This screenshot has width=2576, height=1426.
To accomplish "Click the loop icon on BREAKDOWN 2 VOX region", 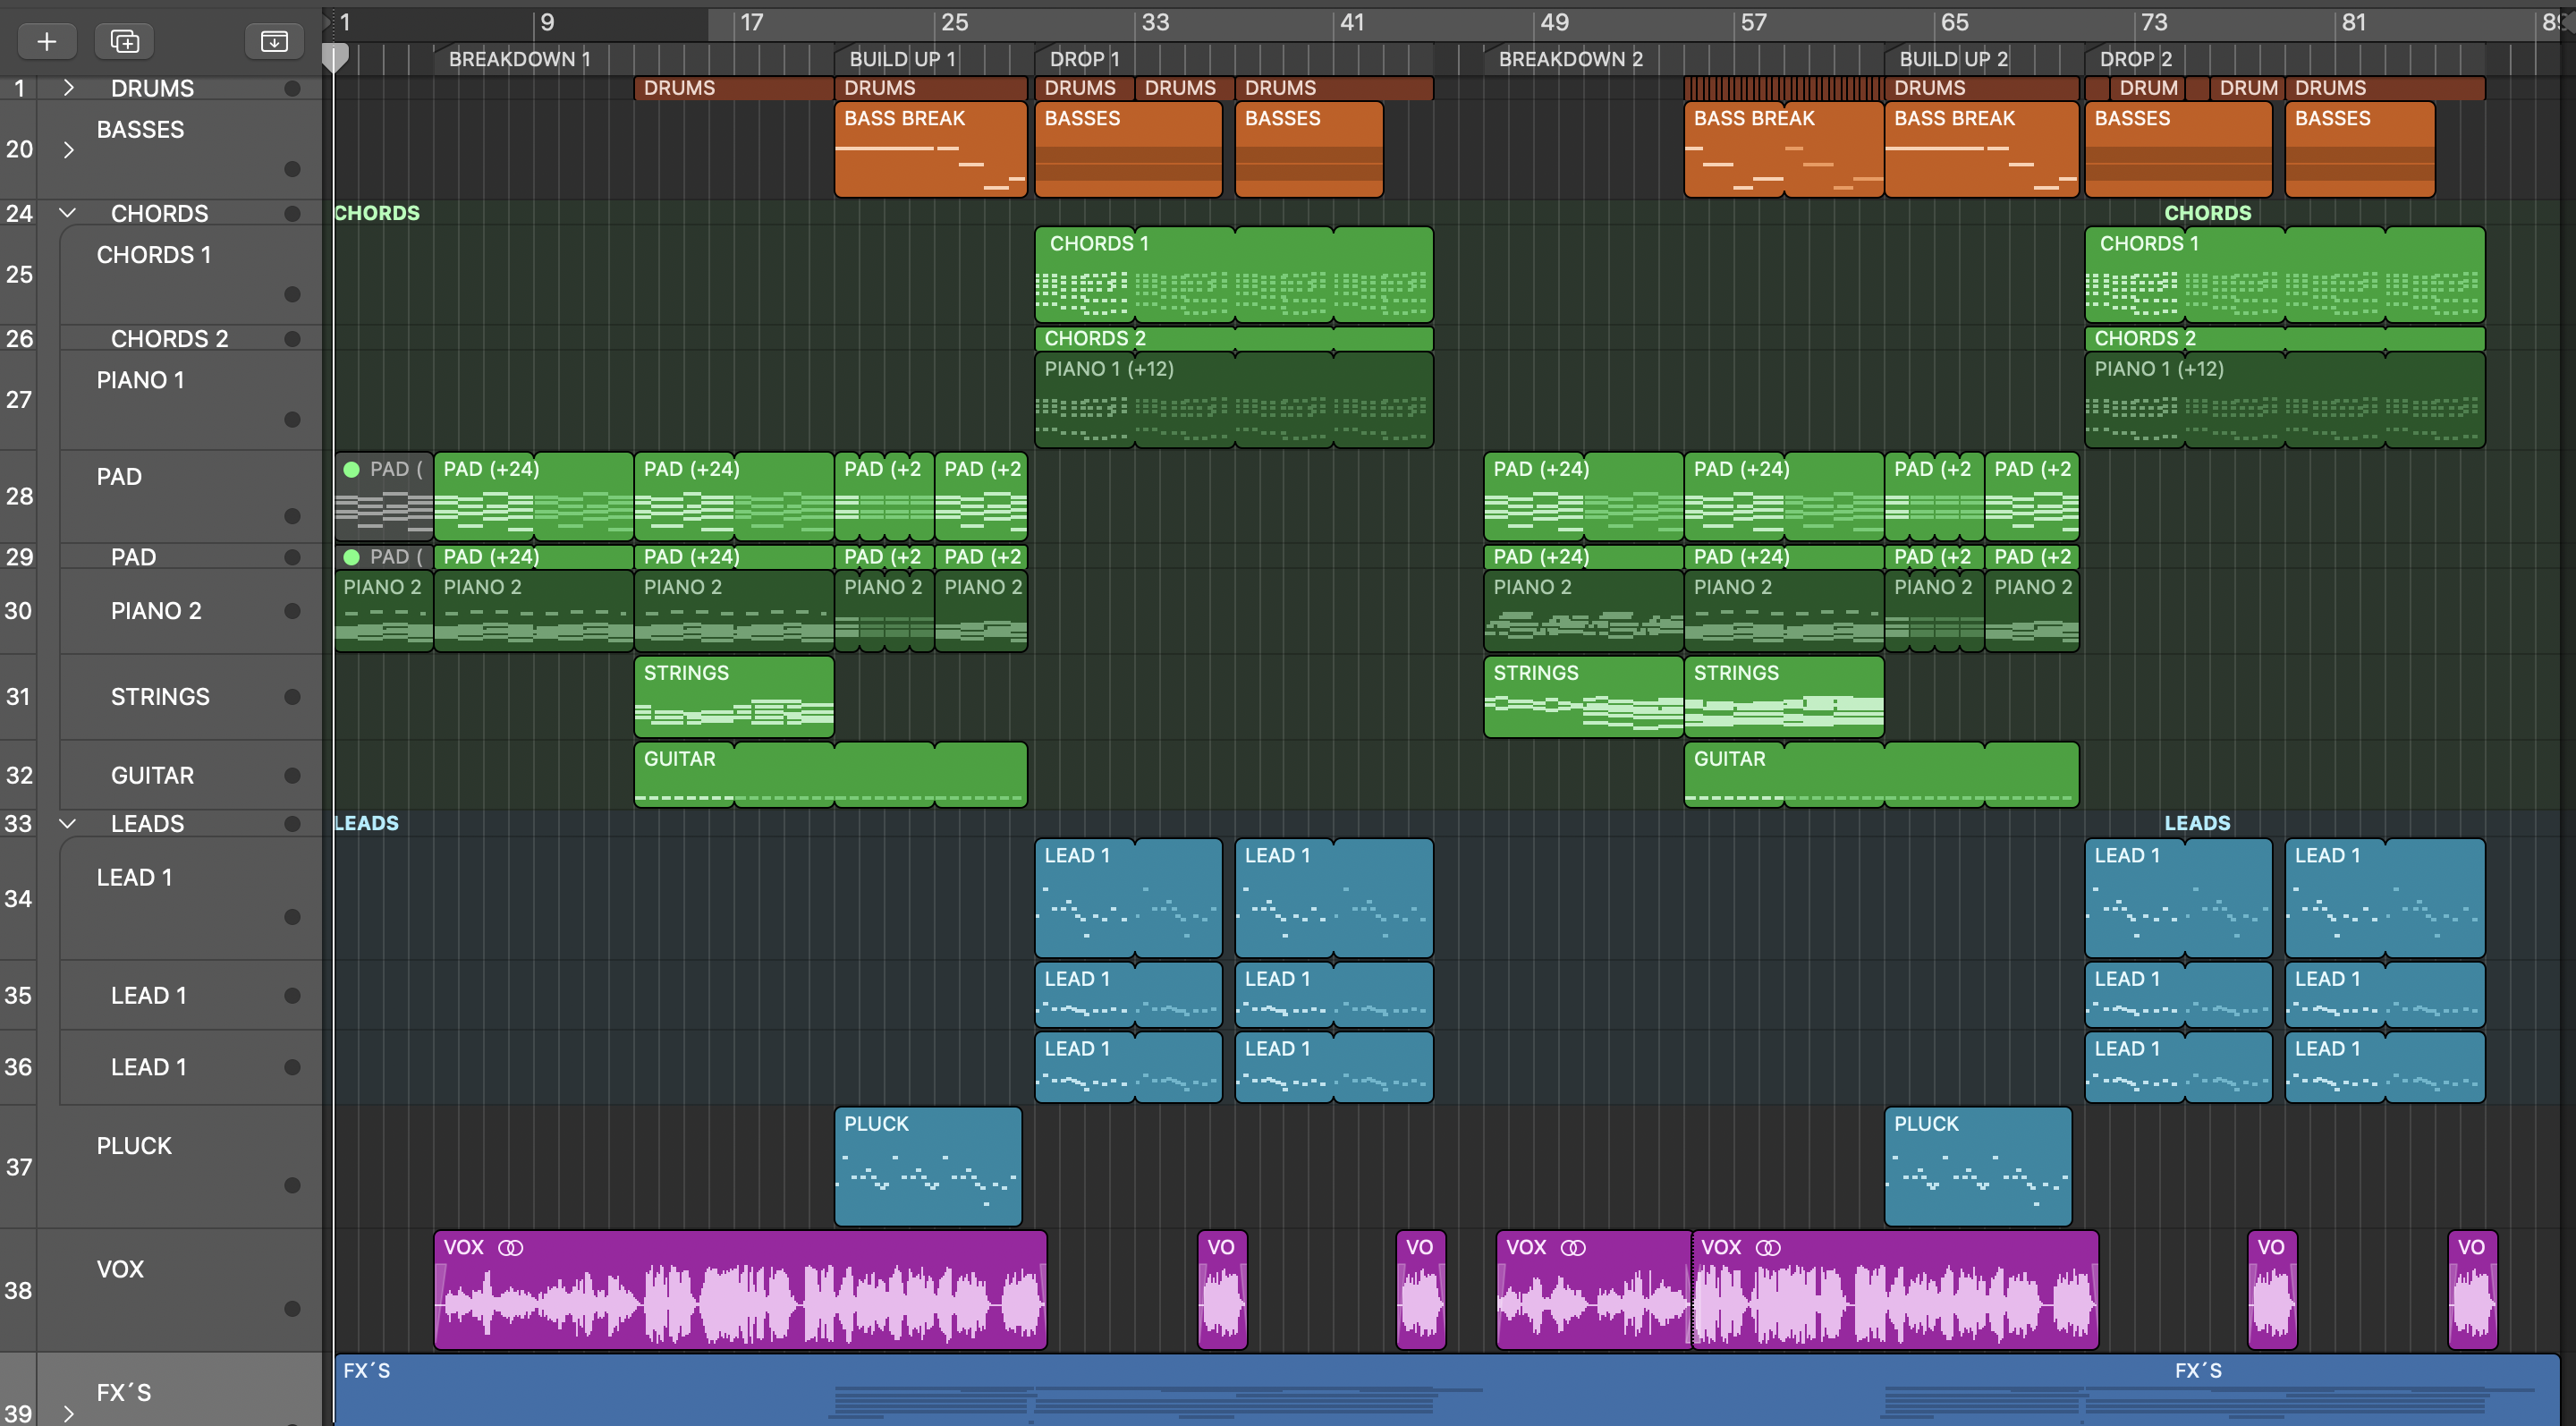I will click(1573, 1247).
